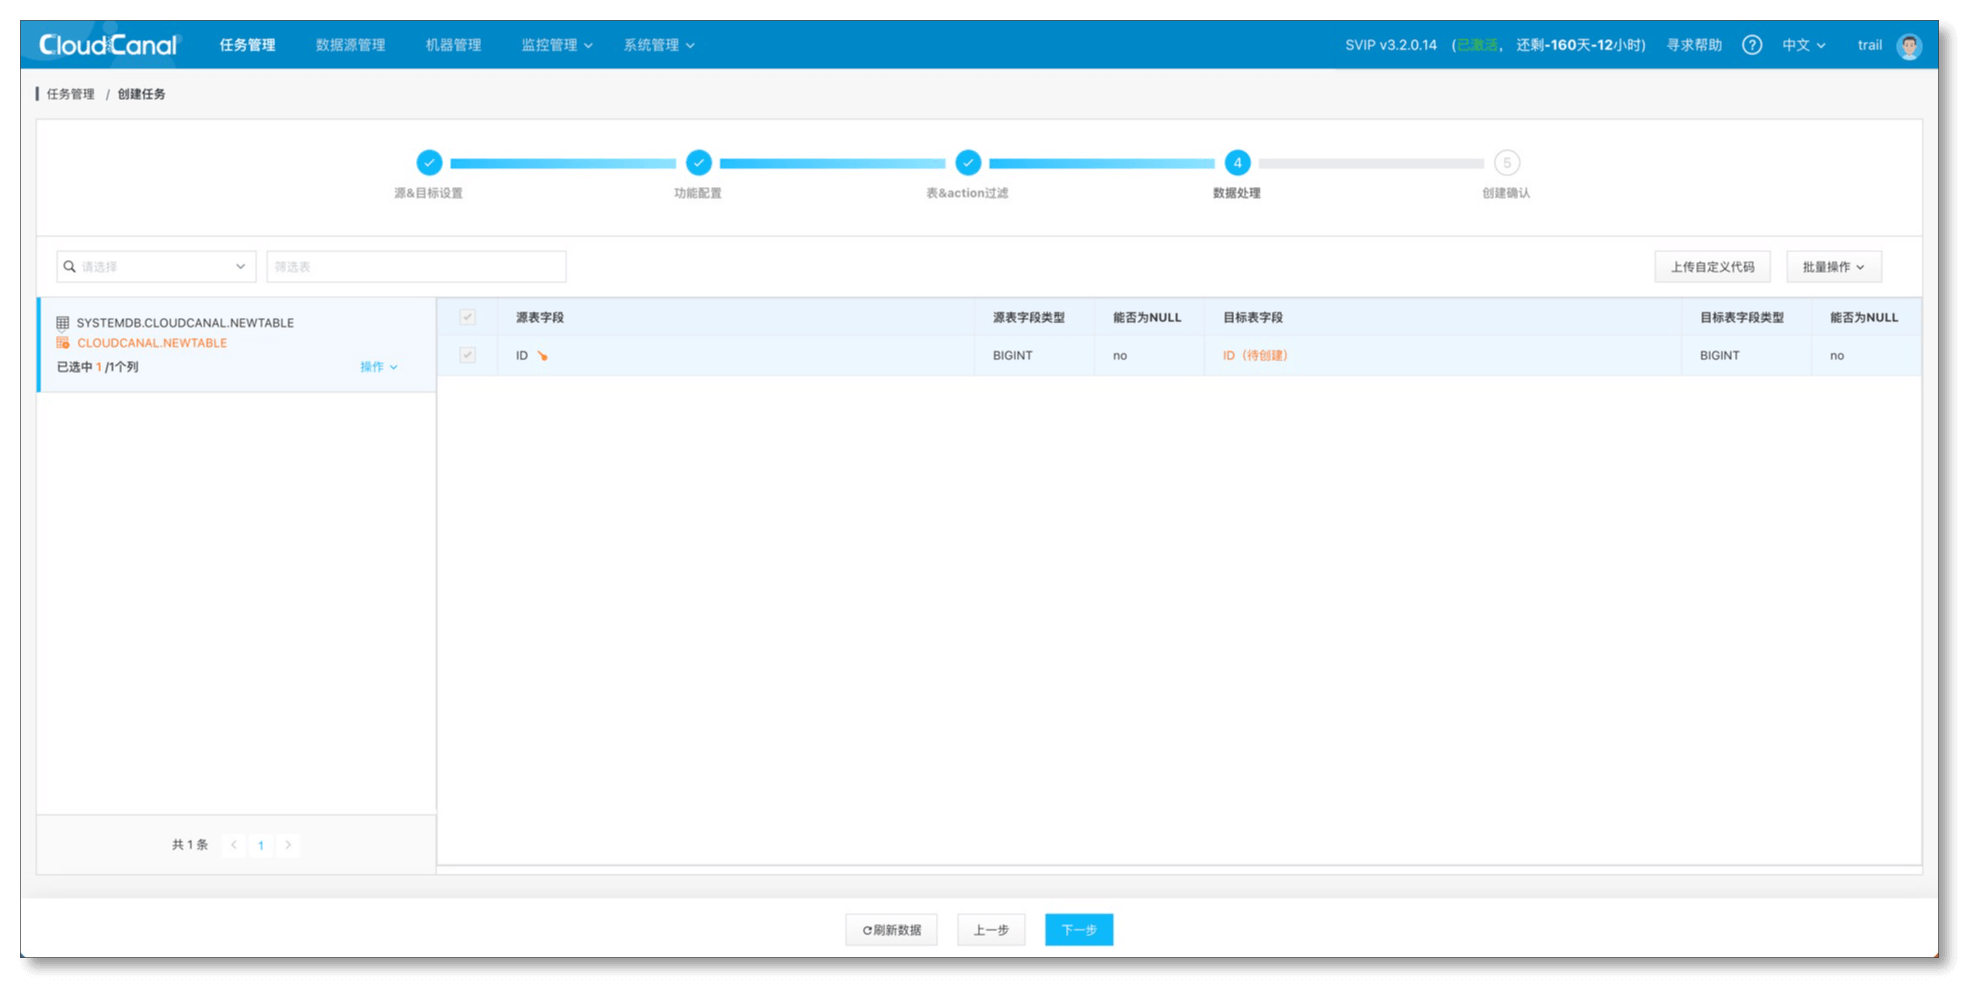1968x987 pixels.
Task: Click the source table grid icon
Action: [x=63, y=323]
